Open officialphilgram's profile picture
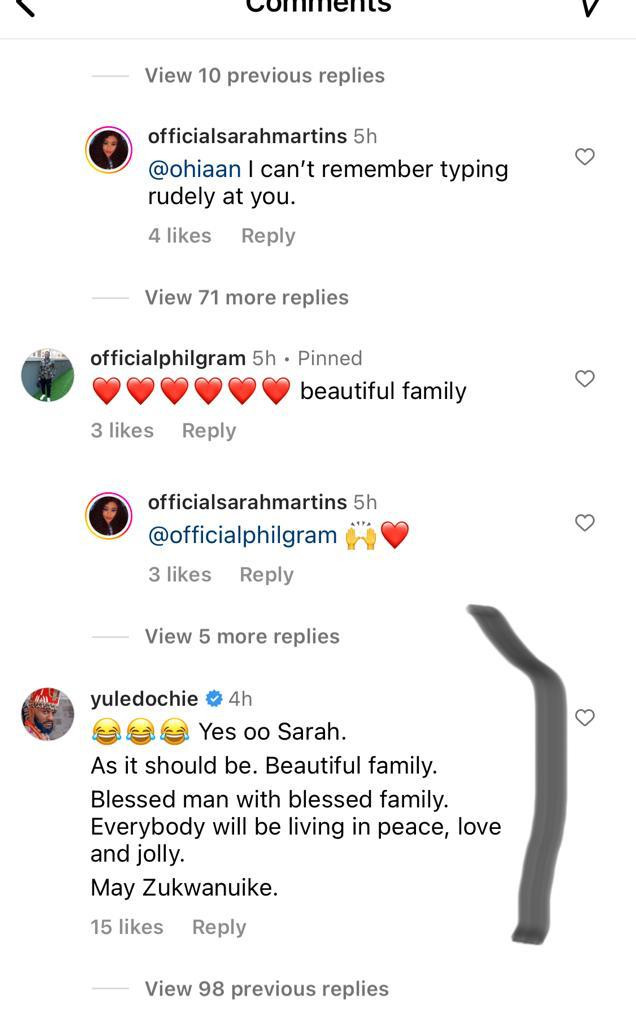 pyautogui.click(x=47, y=375)
